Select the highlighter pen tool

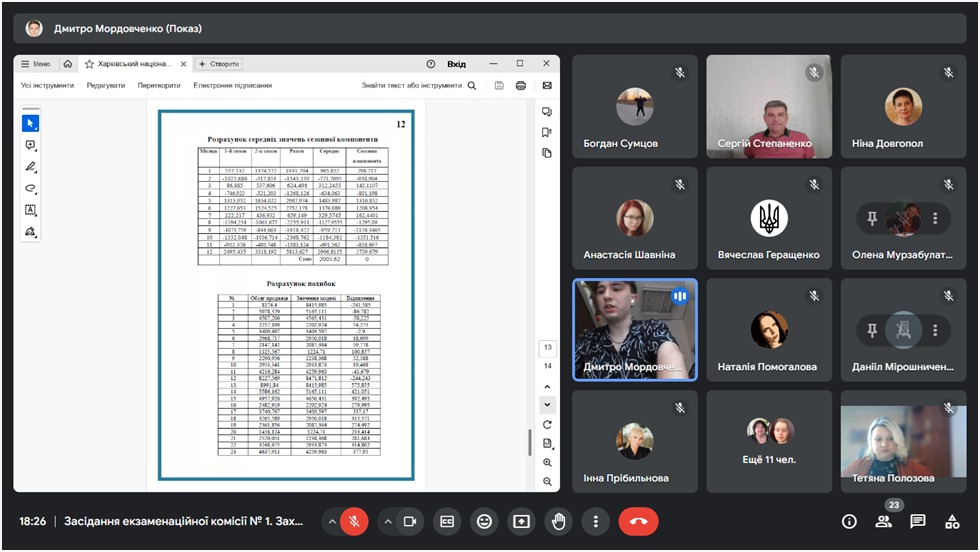30,167
